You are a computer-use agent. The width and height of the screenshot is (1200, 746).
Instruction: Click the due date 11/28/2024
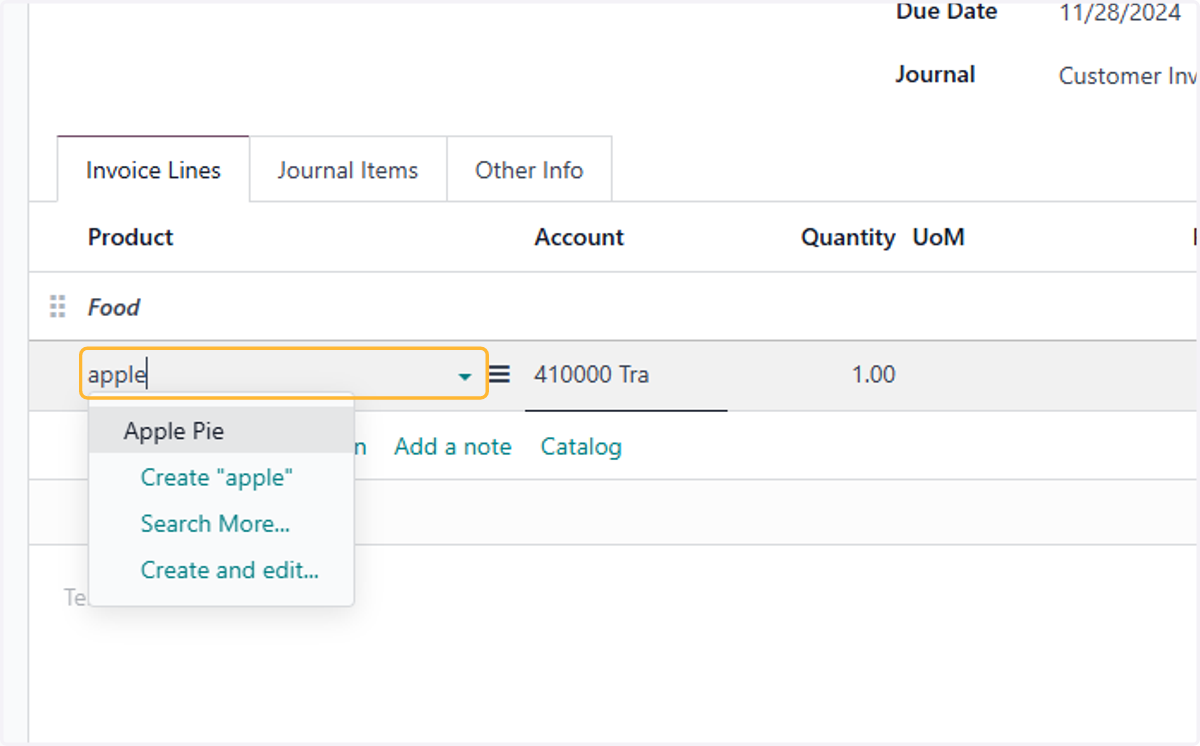[1120, 13]
